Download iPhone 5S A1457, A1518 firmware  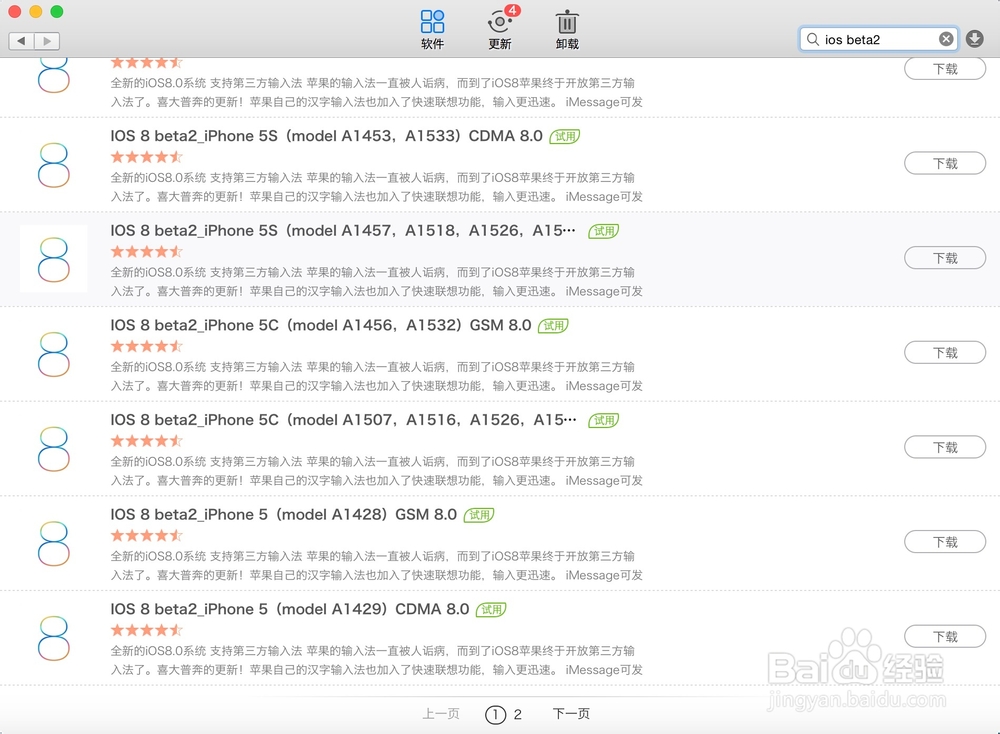click(945, 258)
